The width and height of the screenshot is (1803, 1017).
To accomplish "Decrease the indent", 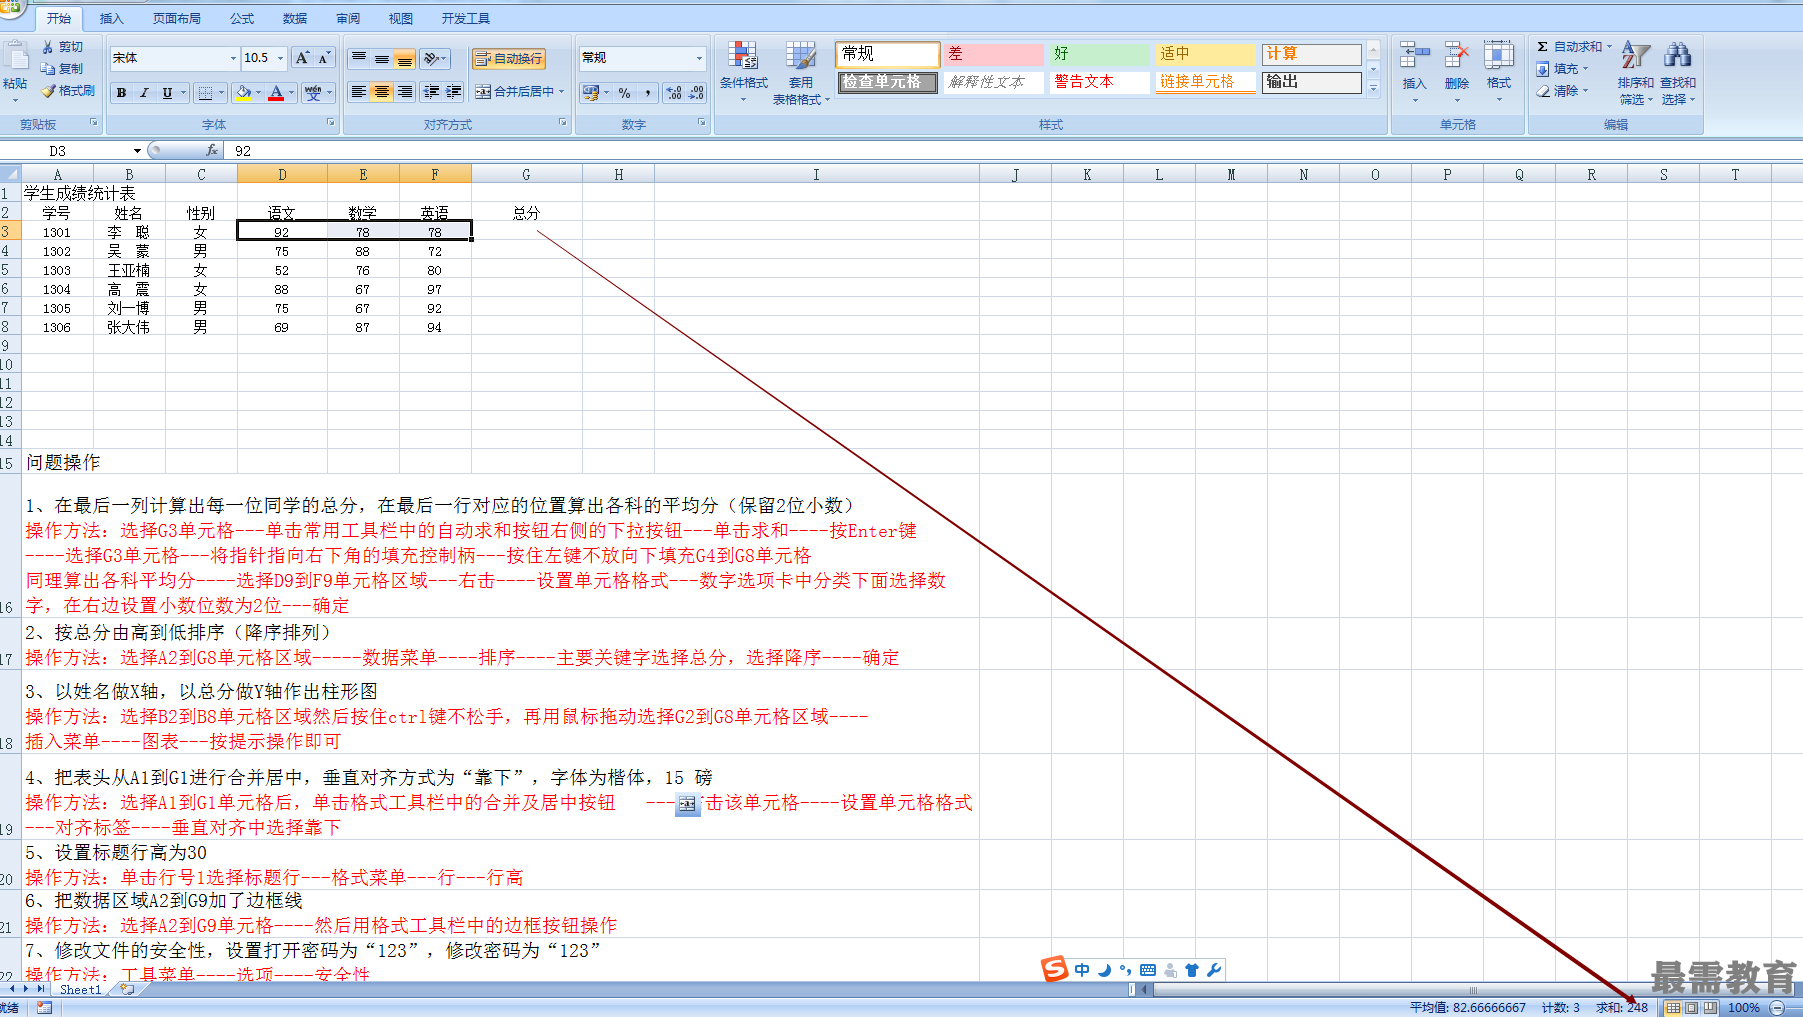I will click(432, 92).
